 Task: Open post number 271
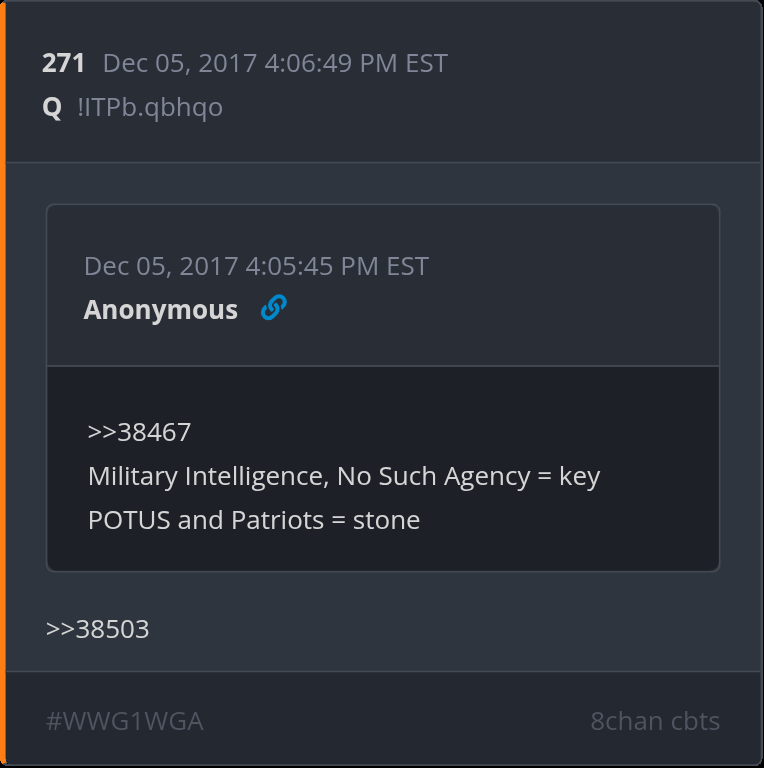63,64
